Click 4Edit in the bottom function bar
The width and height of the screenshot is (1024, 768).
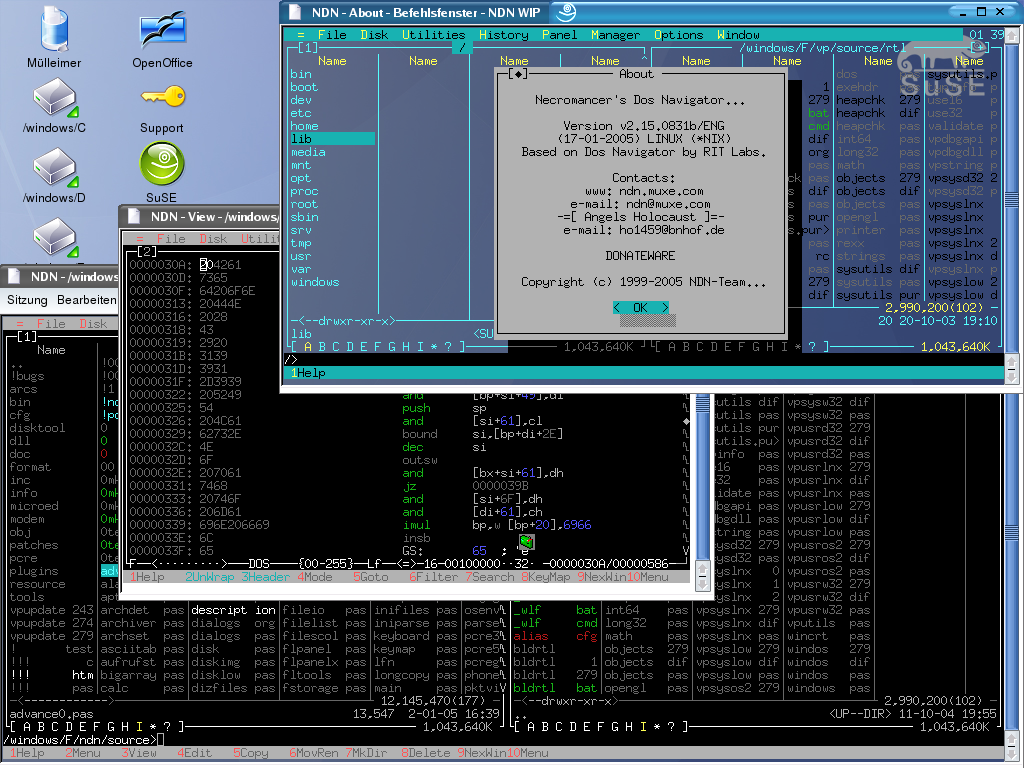(195, 753)
